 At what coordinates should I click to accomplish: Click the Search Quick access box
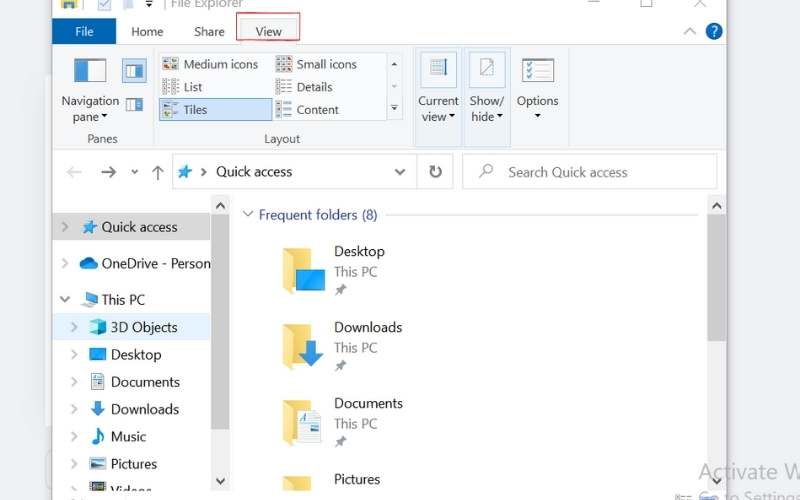[x=589, y=172]
